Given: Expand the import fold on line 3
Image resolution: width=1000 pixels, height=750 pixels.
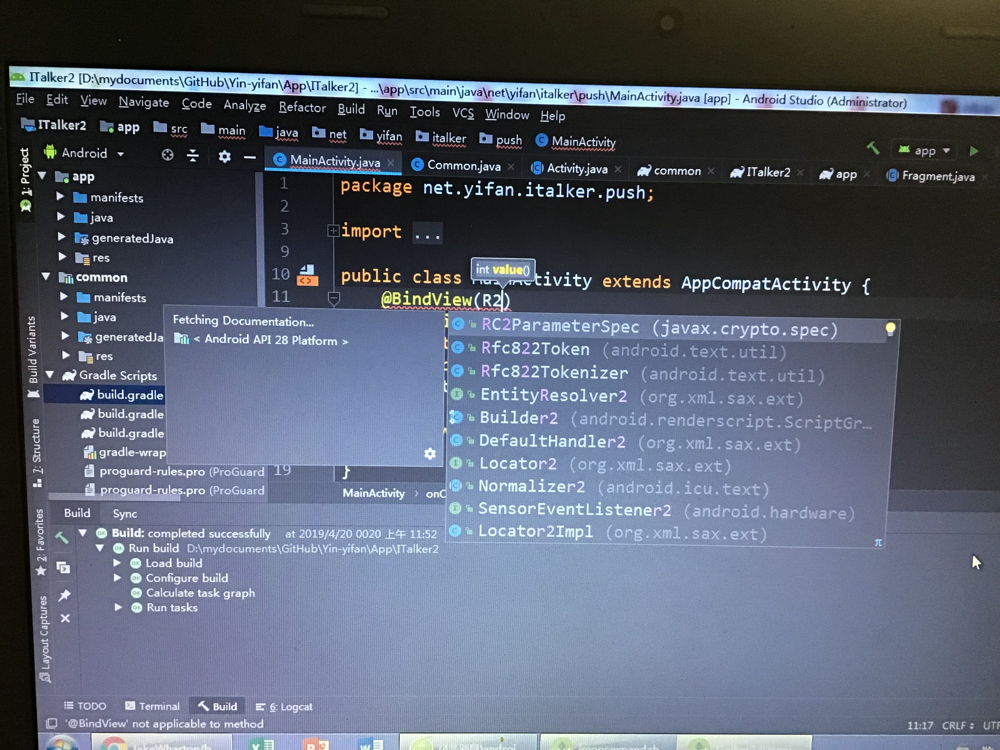Looking at the screenshot, I should [333, 230].
